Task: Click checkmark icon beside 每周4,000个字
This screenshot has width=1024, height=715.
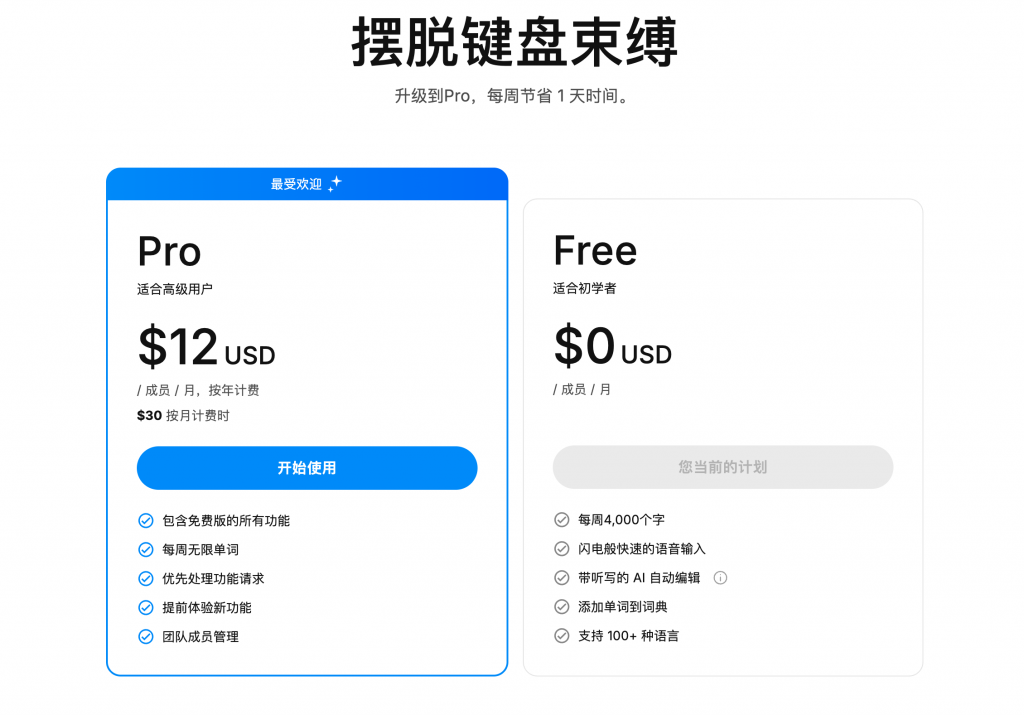Action: (x=562, y=520)
